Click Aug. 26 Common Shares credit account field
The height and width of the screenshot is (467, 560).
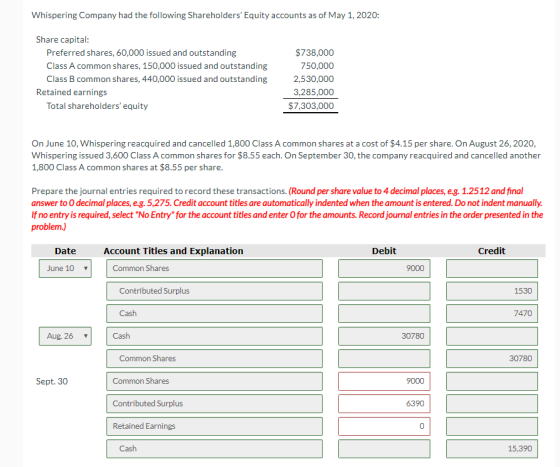pyautogui.click(x=214, y=358)
